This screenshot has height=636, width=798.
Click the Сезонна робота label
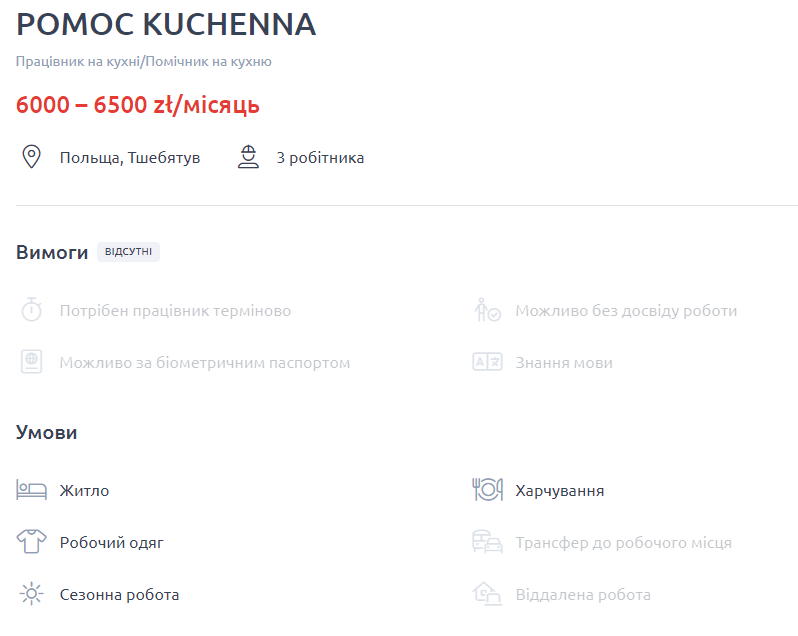click(x=120, y=595)
